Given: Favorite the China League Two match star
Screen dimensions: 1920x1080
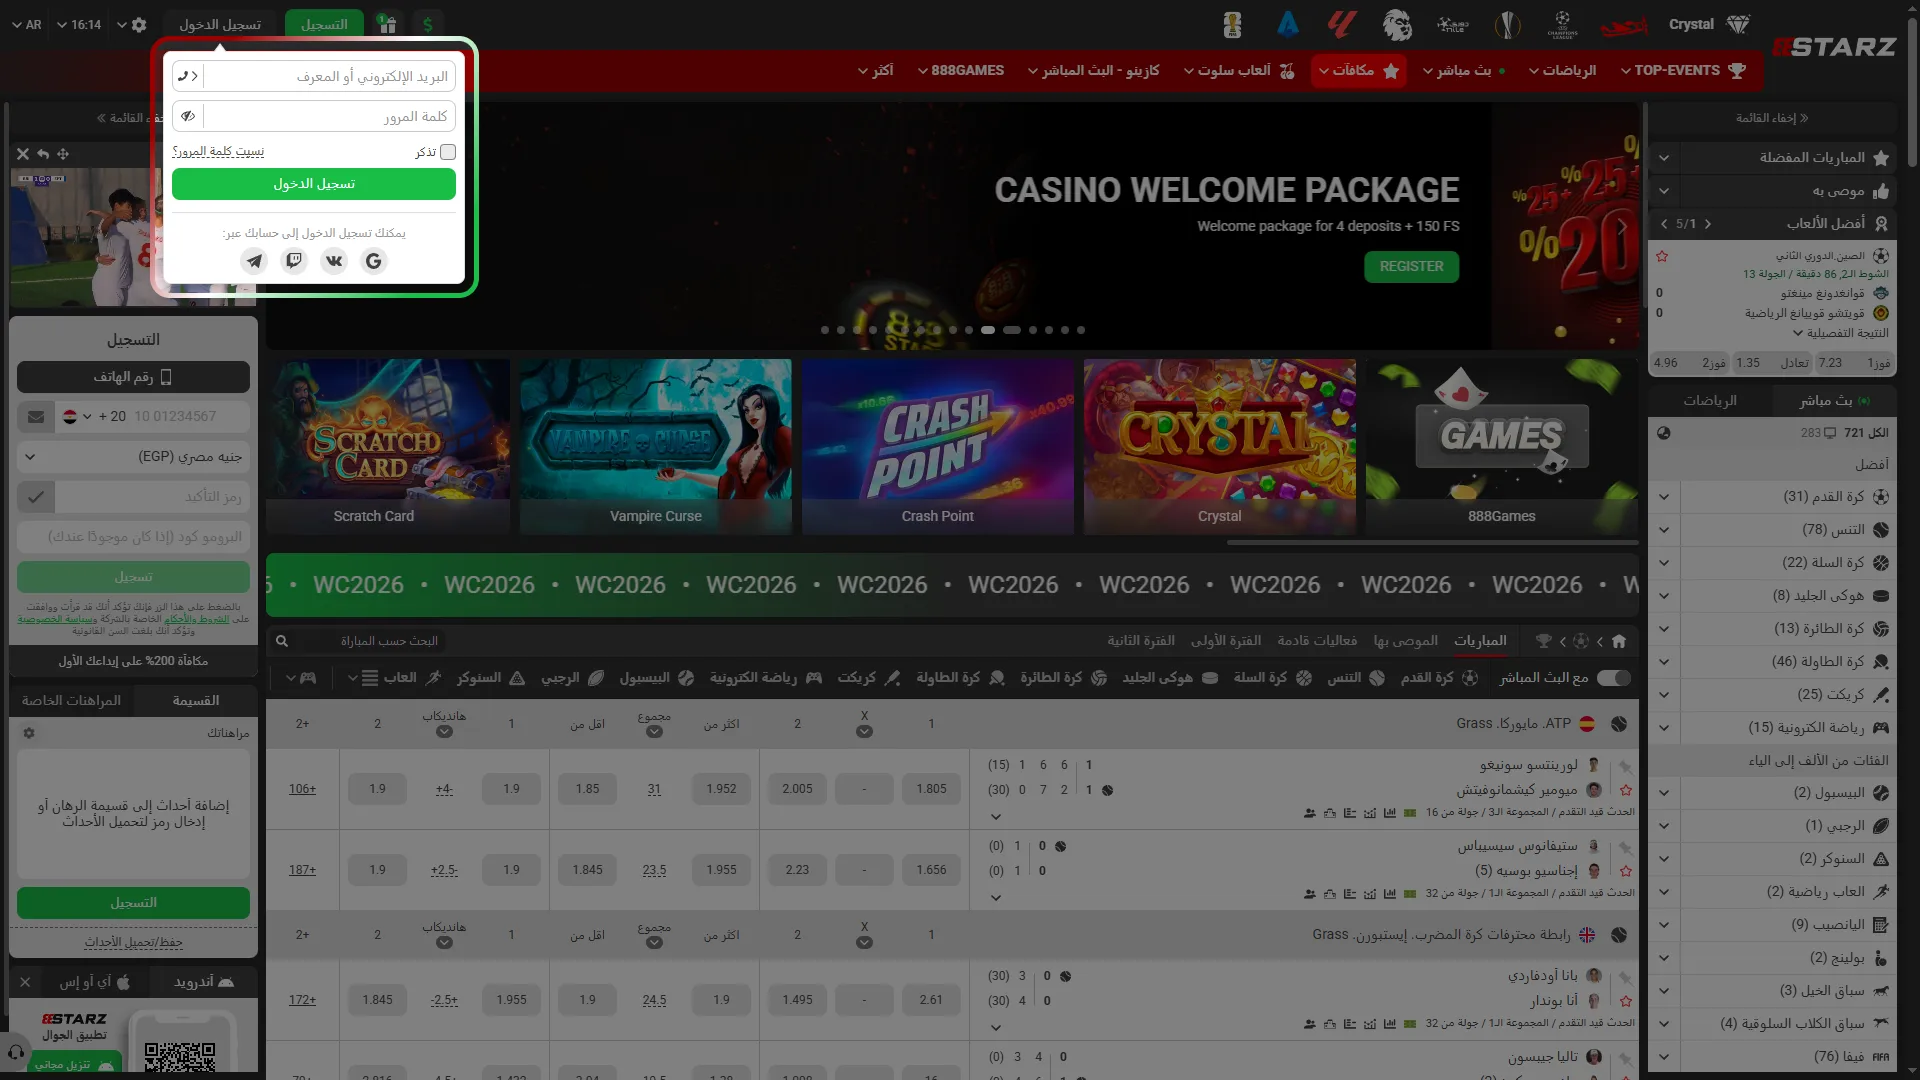Looking at the screenshot, I should [x=1662, y=256].
